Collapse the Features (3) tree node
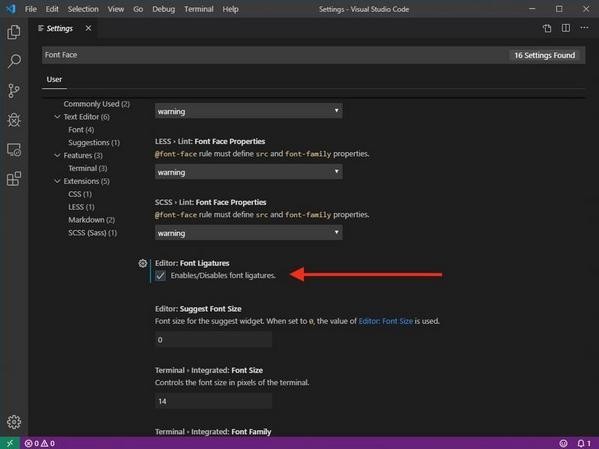This screenshot has height=449, width=599. (x=57, y=156)
